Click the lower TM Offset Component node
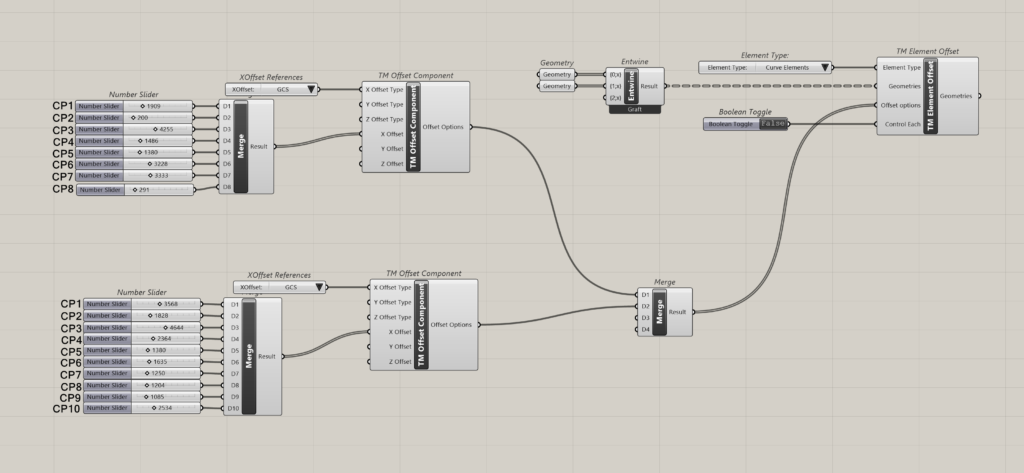The width and height of the screenshot is (1024, 473). (x=423, y=324)
